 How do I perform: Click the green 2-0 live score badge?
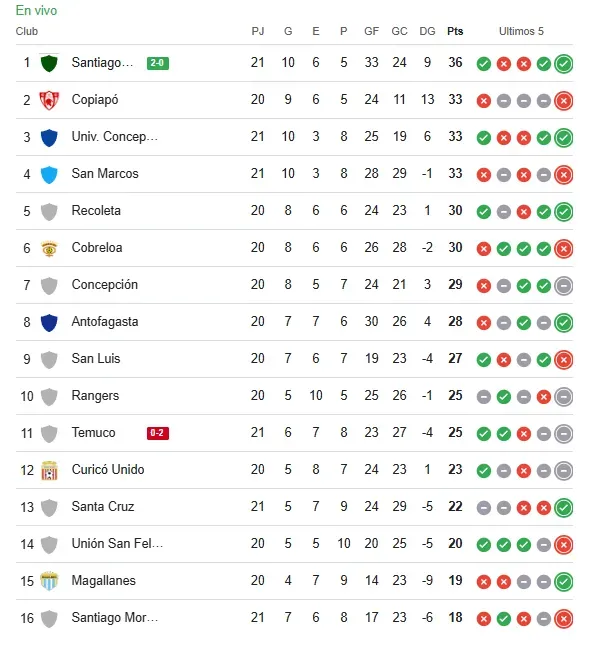(157, 63)
